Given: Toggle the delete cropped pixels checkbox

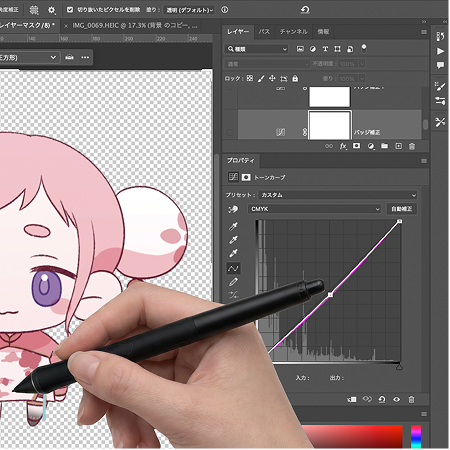Looking at the screenshot, I should [x=70, y=10].
